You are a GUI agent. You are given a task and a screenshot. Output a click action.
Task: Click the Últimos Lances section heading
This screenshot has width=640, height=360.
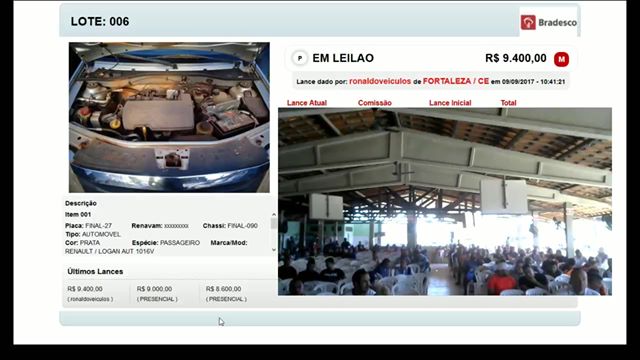point(95,271)
